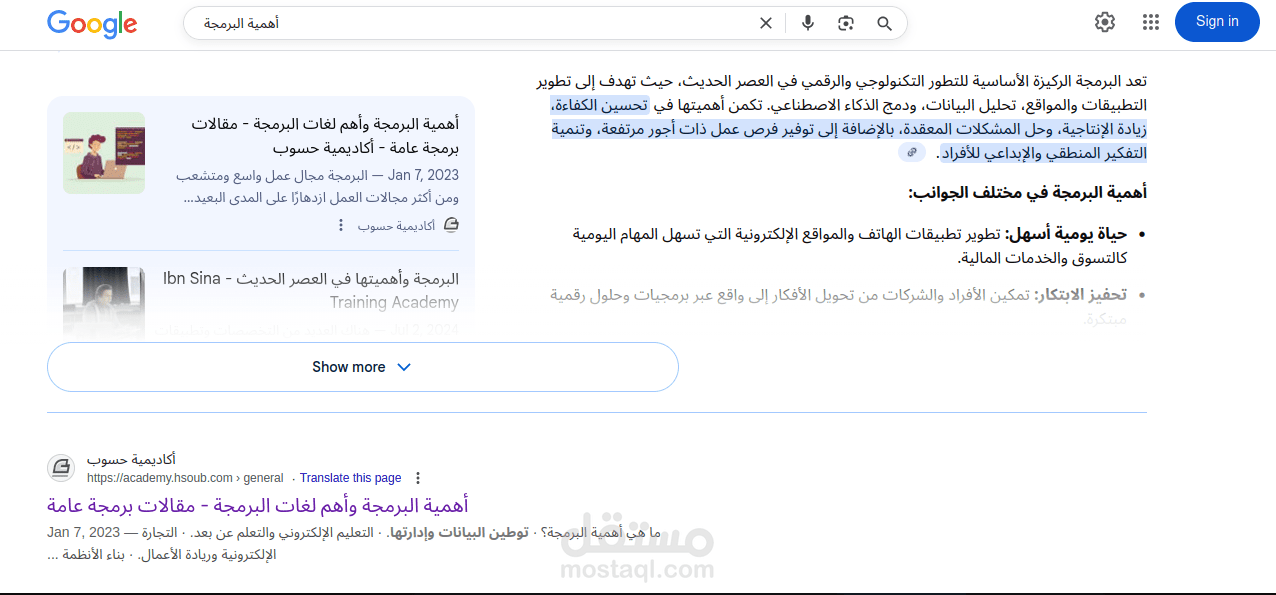Click bullet text تحفيز الابتكار
This screenshot has height=595, width=1276.
1081,296
